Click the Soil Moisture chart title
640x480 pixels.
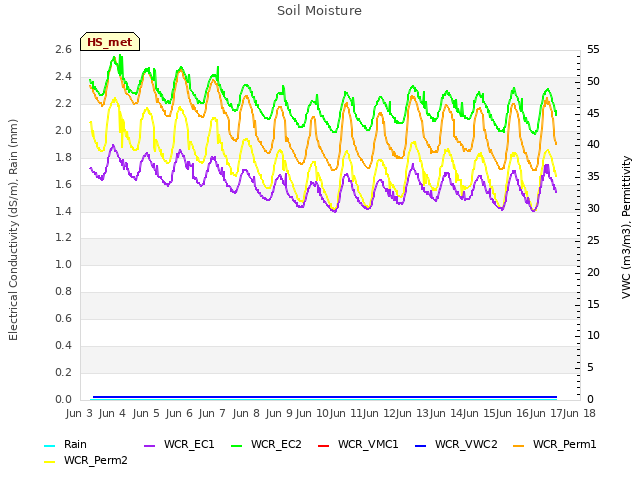pyautogui.click(x=319, y=11)
